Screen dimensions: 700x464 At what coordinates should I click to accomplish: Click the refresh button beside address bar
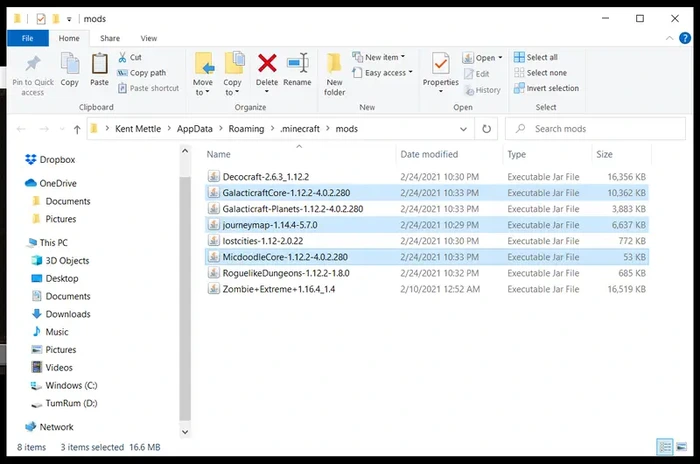point(487,129)
